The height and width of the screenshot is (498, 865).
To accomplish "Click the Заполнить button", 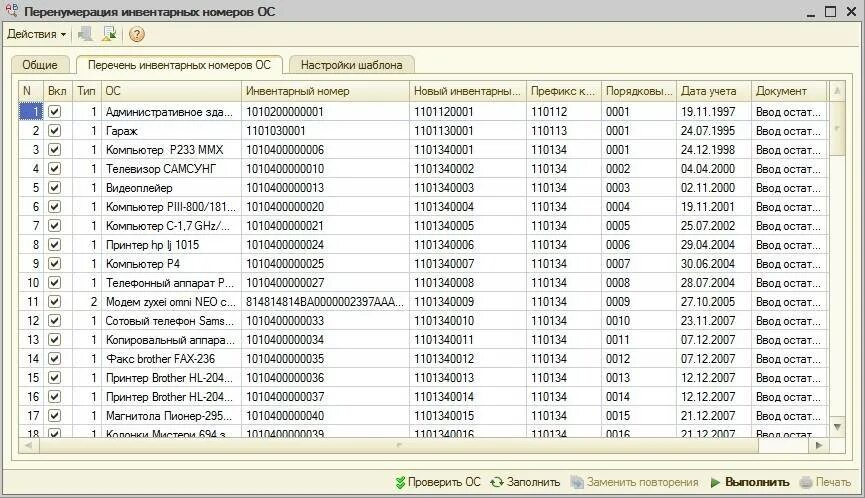I will (x=525, y=482).
